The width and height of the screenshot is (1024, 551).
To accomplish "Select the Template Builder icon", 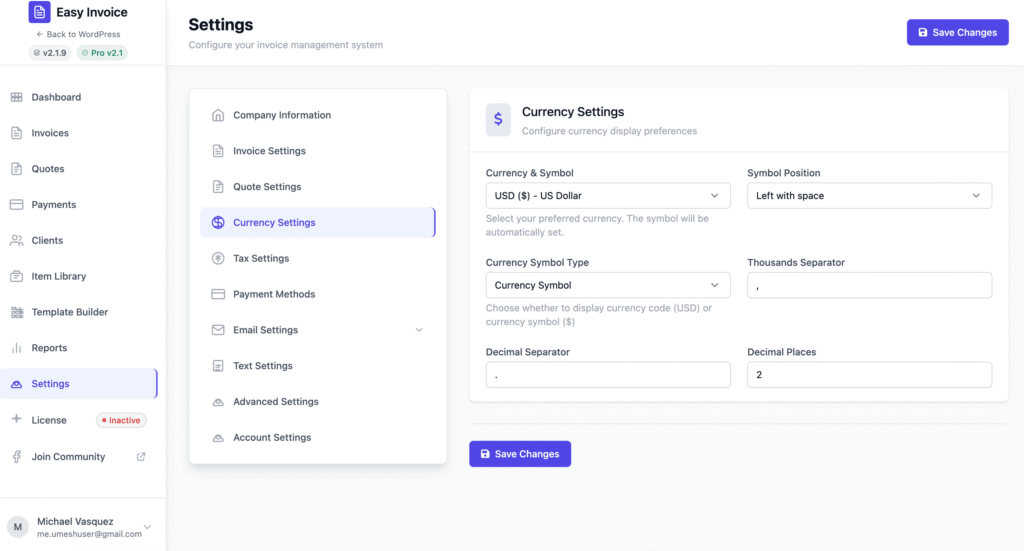I will pyautogui.click(x=16, y=312).
